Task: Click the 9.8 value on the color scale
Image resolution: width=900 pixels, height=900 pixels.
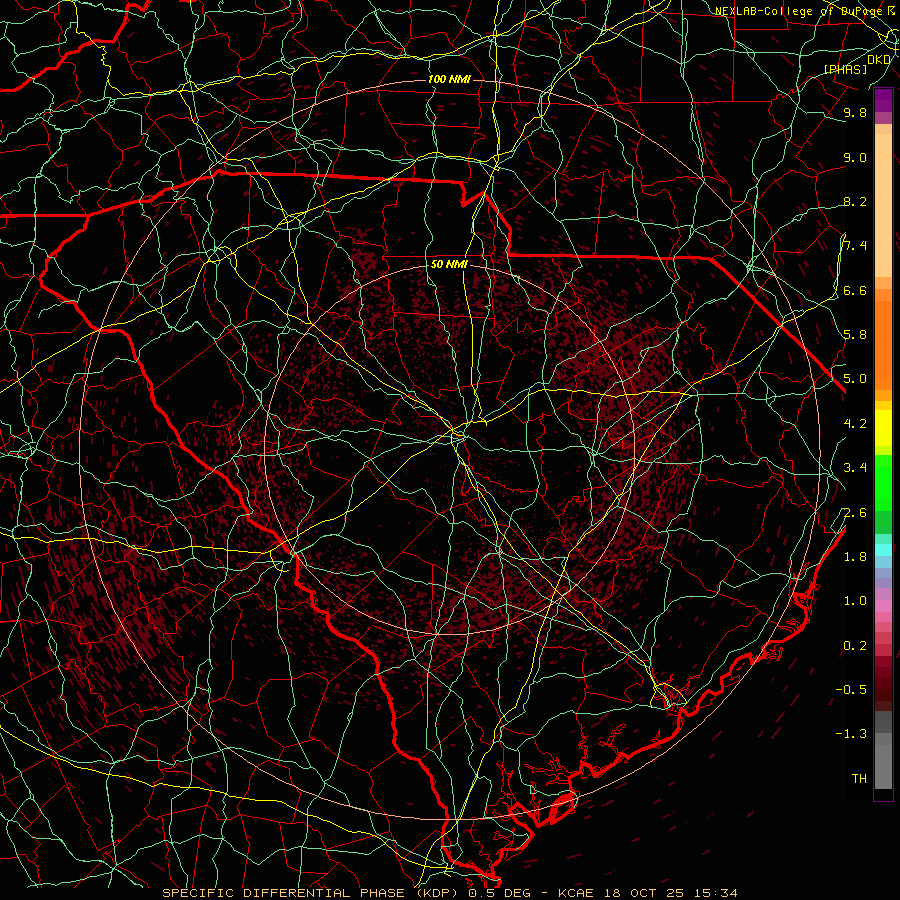Action: click(x=855, y=112)
